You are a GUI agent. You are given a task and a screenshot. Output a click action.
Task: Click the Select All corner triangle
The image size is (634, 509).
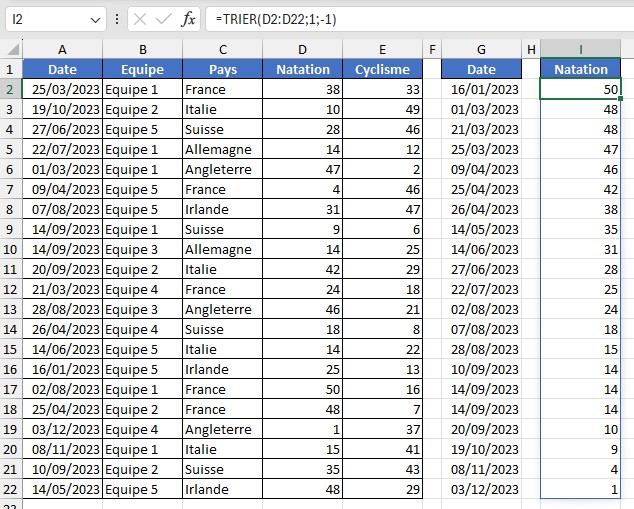tap(11, 50)
